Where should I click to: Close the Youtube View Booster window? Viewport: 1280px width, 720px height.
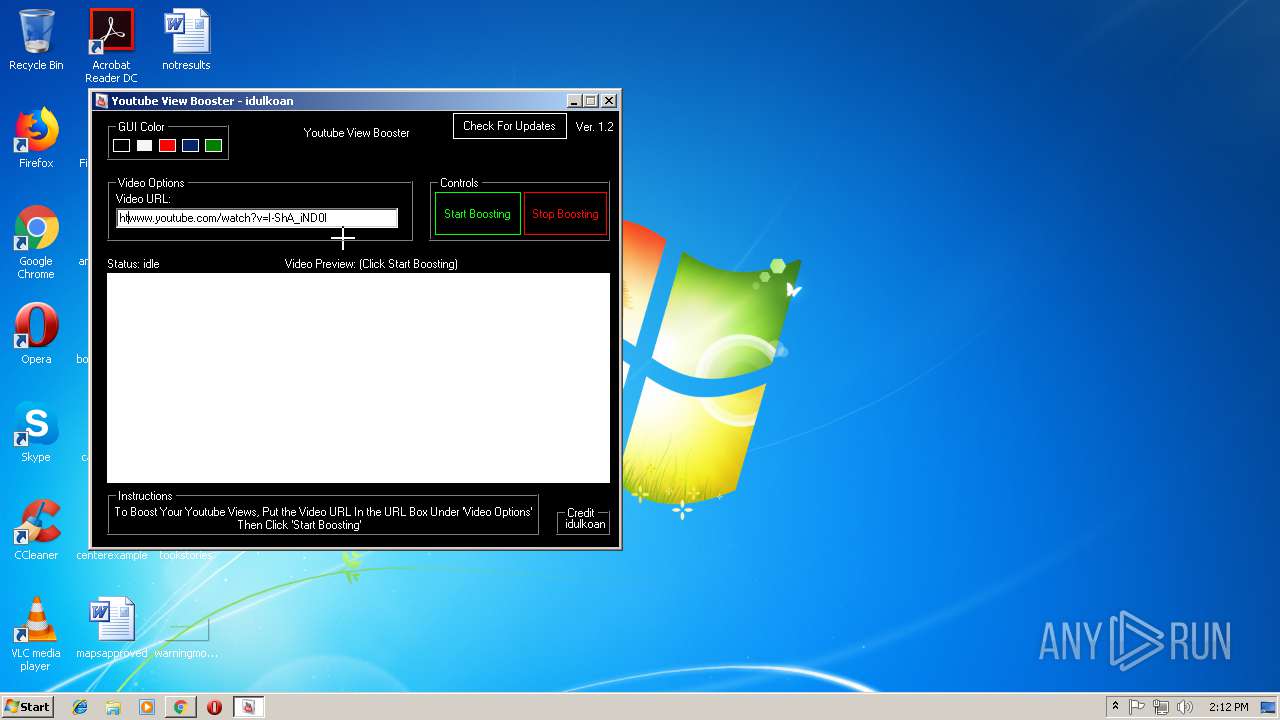[x=608, y=101]
